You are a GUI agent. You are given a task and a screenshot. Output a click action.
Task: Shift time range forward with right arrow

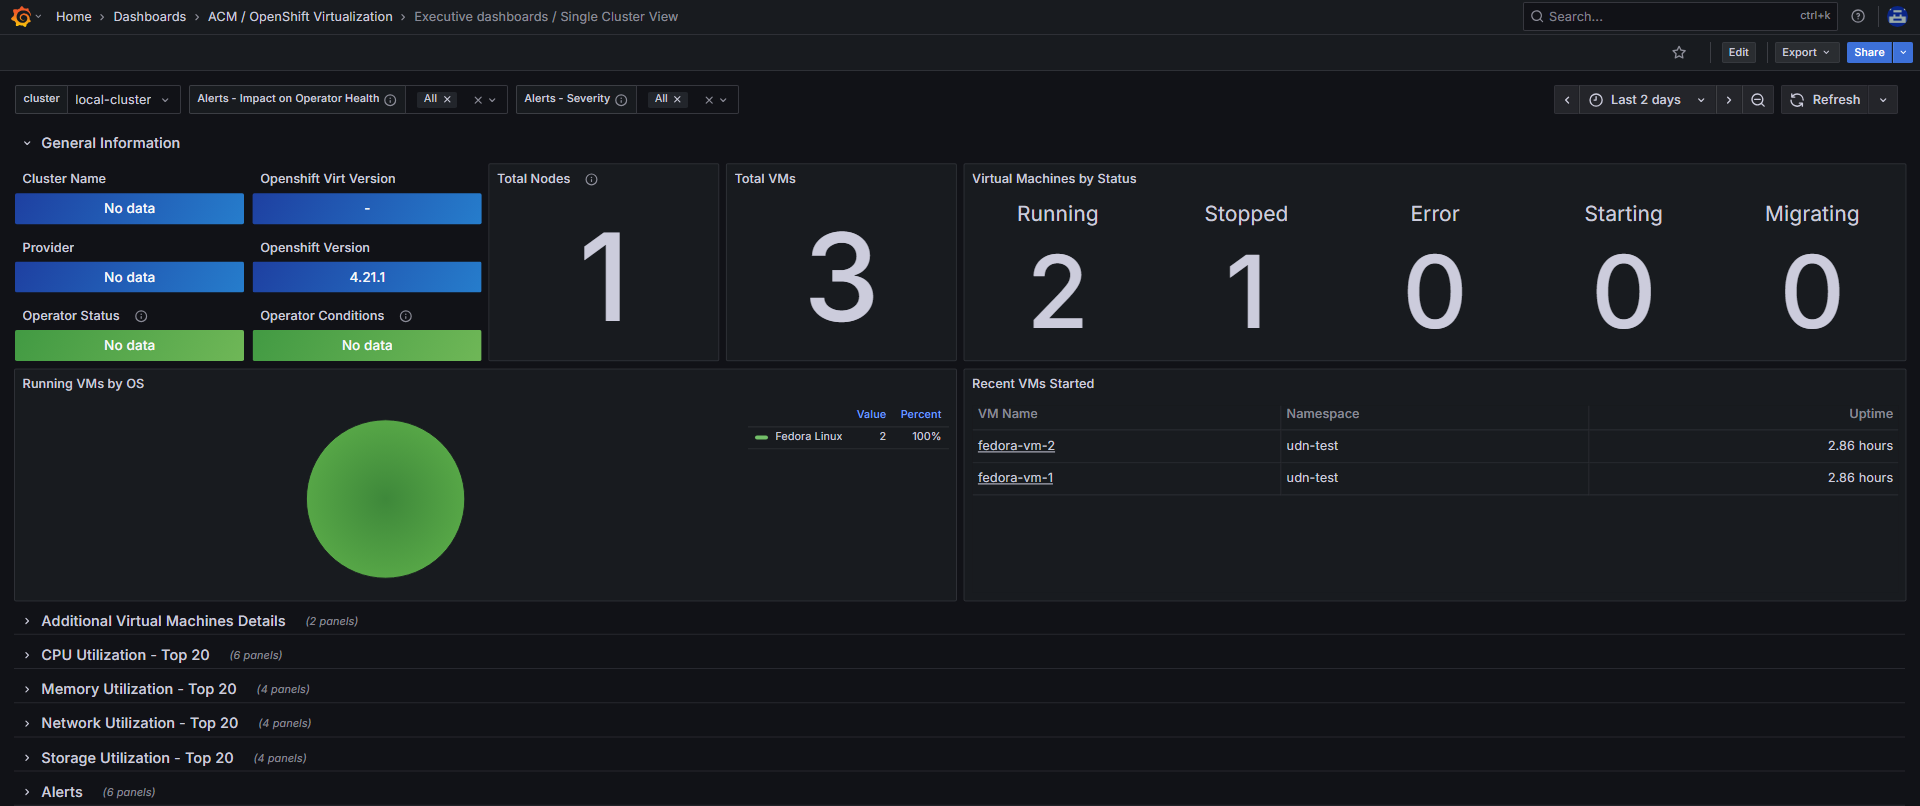tap(1729, 100)
